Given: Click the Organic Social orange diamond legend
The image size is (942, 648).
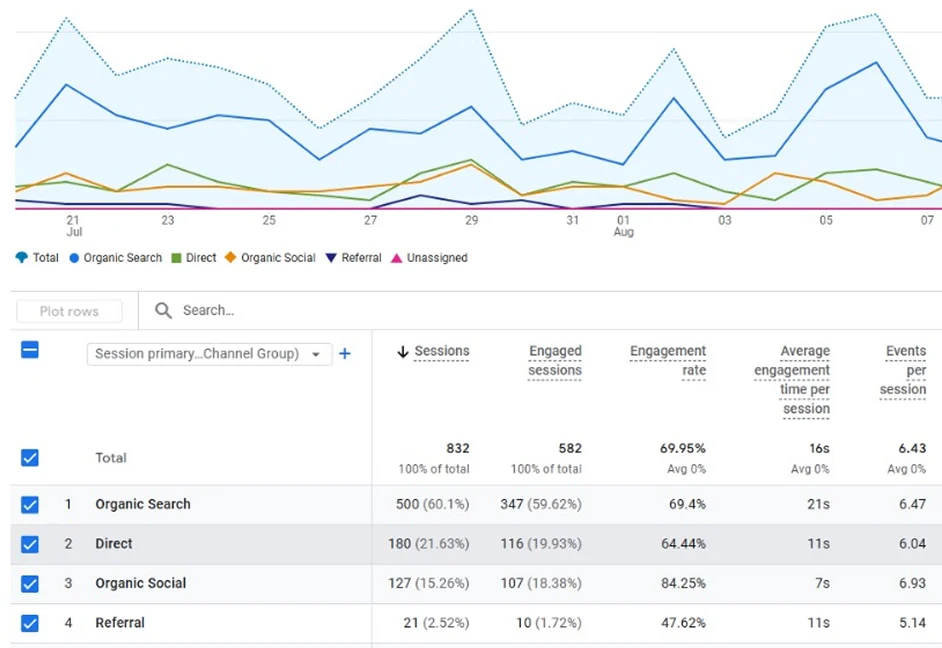Looking at the screenshot, I should pyautogui.click(x=231, y=258).
